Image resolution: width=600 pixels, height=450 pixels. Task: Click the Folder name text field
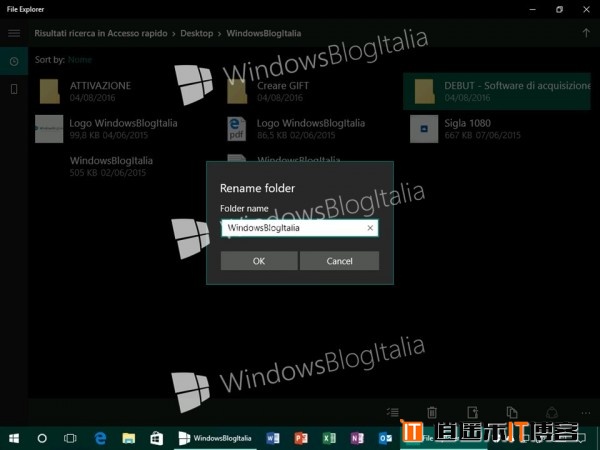tap(300, 228)
